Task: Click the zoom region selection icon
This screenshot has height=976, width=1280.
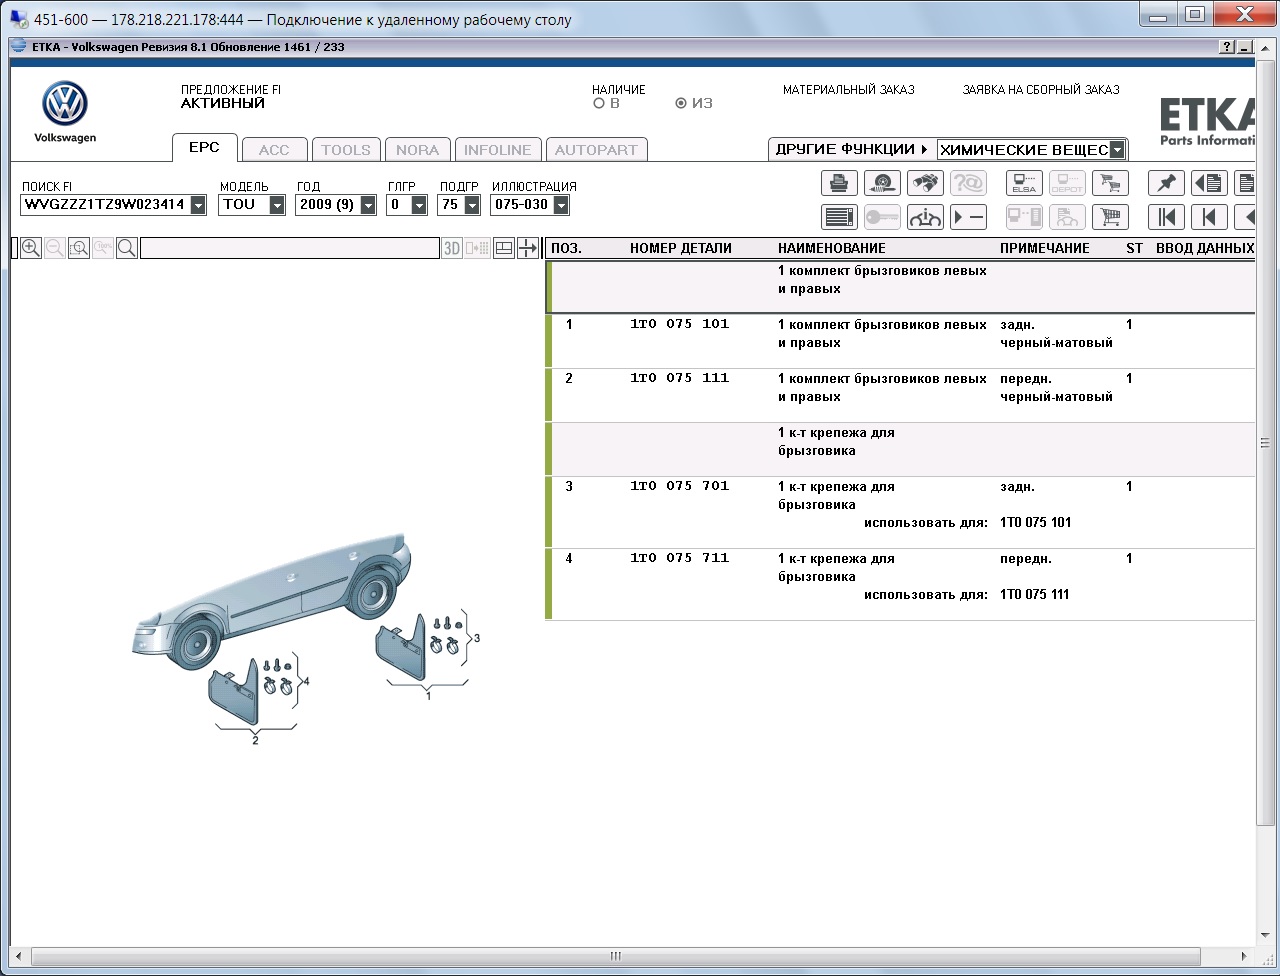Action: pos(79,248)
